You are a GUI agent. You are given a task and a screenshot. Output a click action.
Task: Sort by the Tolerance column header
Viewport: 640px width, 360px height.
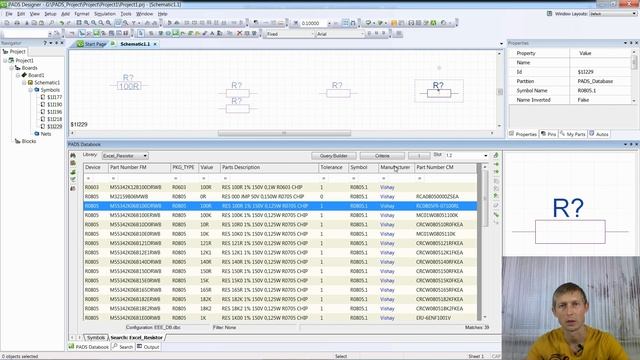pos(333,167)
